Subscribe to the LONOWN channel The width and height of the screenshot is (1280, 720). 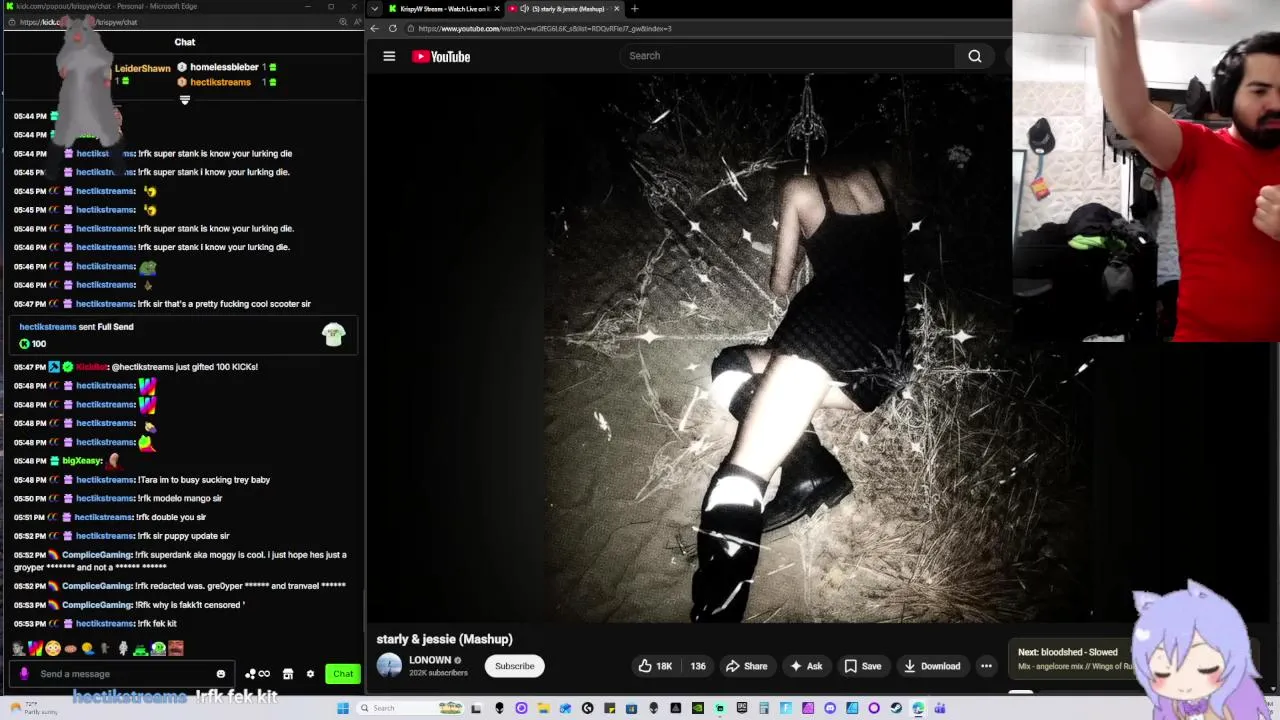point(515,666)
